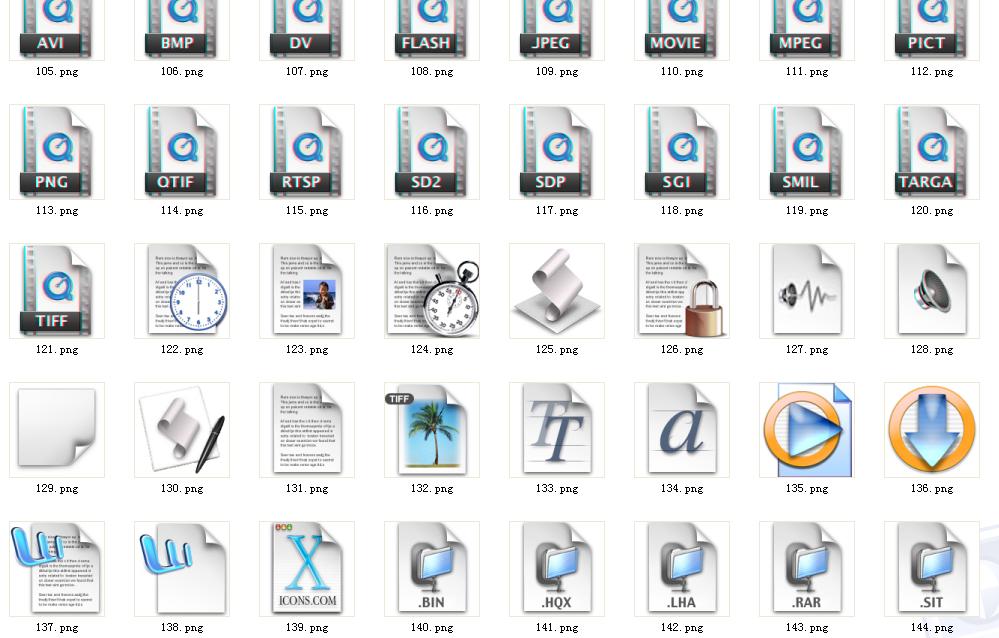Screen dimensions: 999x638
Task: Select the label 125.png
Action: (x=557, y=349)
